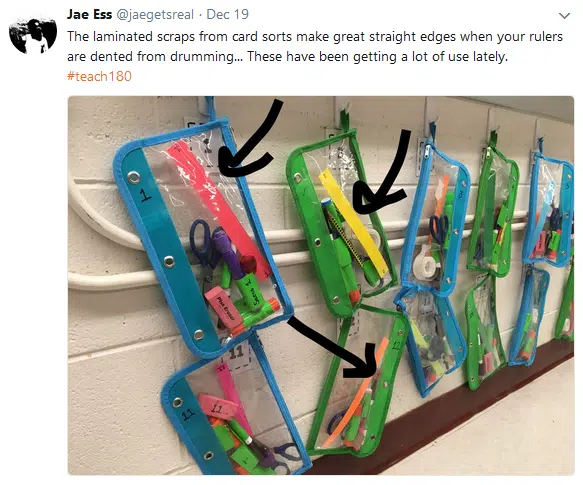583x485 pixels.
Task: Click the paper label numbered 11 on the wall
Action: tap(236, 355)
